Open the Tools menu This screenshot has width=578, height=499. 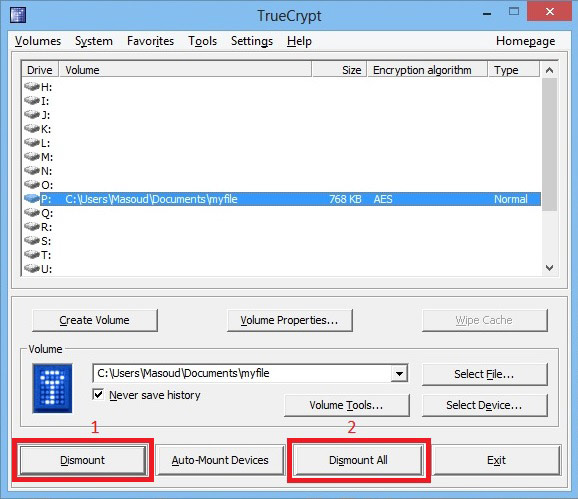202,41
